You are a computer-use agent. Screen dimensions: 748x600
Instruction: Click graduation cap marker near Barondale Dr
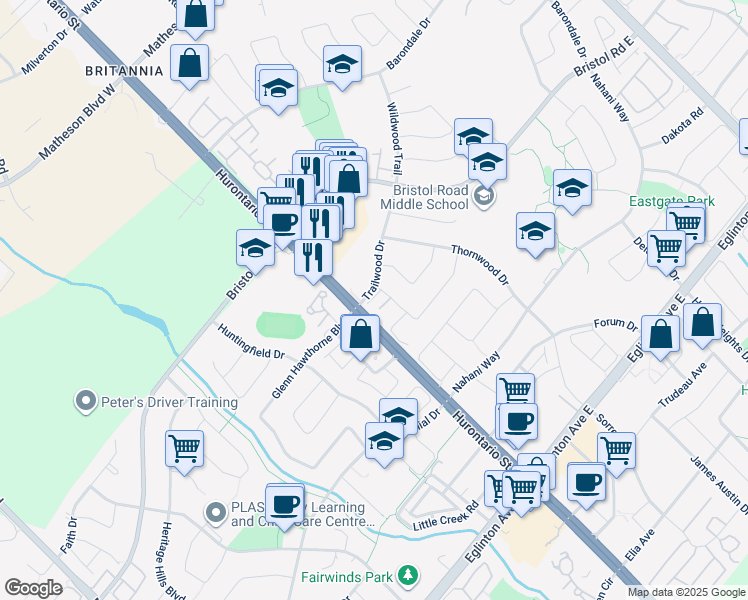point(342,68)
